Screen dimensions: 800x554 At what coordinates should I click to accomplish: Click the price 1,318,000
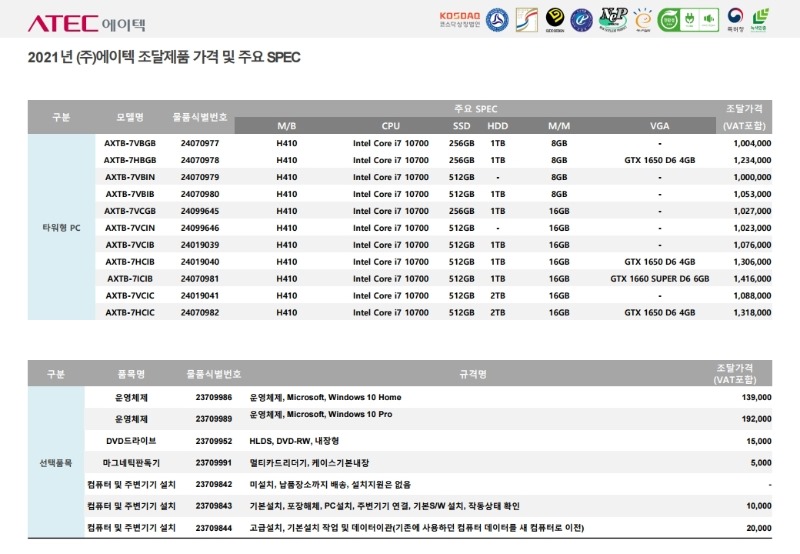[752, 312]
